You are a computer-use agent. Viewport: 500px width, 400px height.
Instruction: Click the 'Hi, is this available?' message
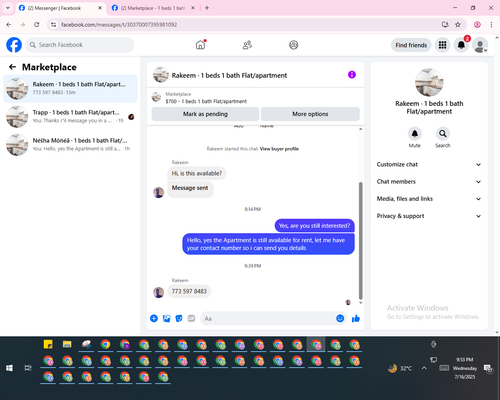(197, 173)
